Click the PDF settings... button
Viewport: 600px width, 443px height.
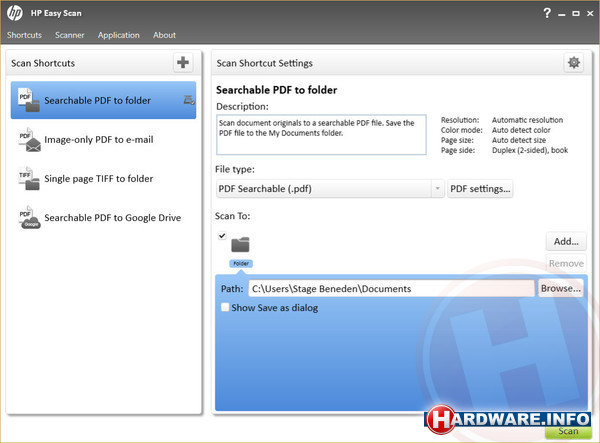(x=480, y=189)
